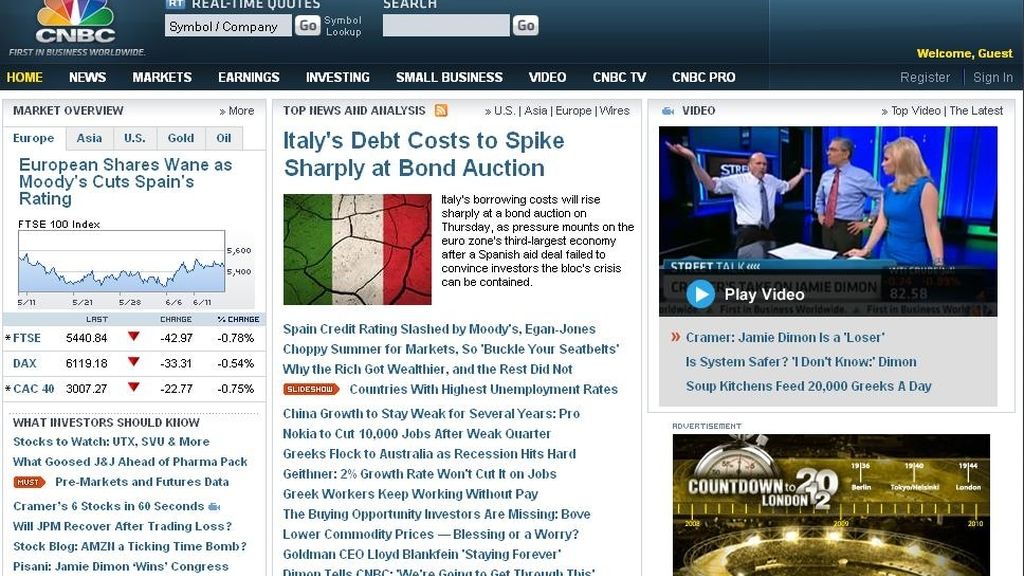Open Soup Kitchens Feed 20,000 Greeks link
1024x576 pixels.
click(x=808, y=386)
